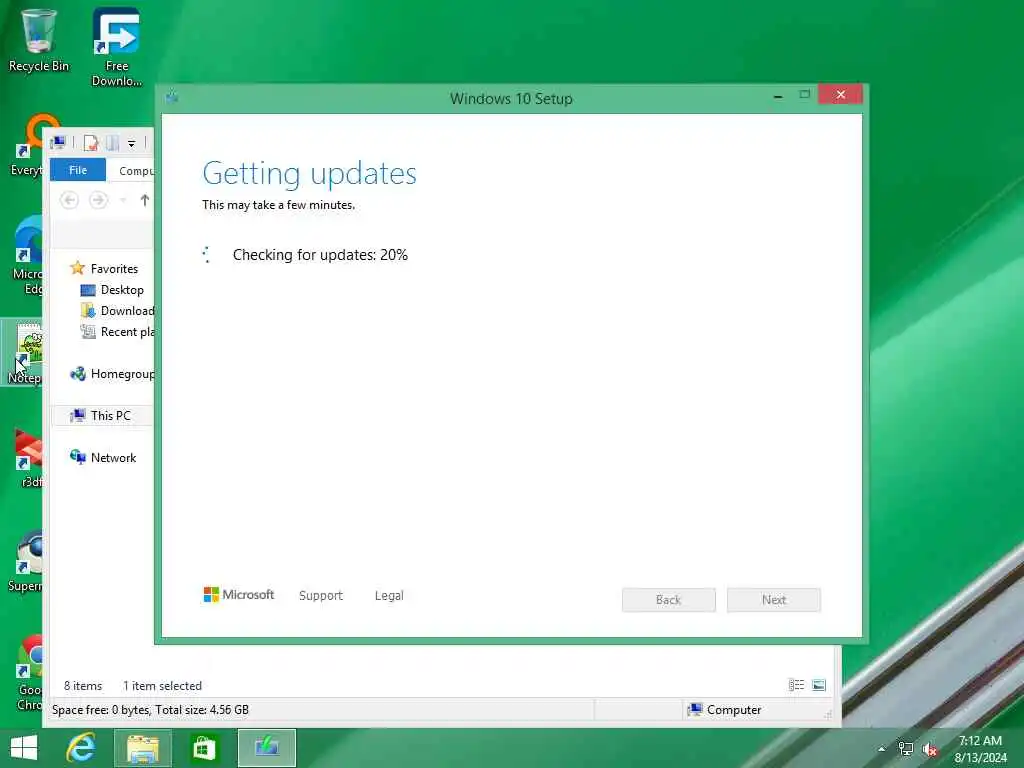This screenshot has width=1024, height=768.
Task: Select Windows 10 Setup taskbar icon
Action: (266, 748)
